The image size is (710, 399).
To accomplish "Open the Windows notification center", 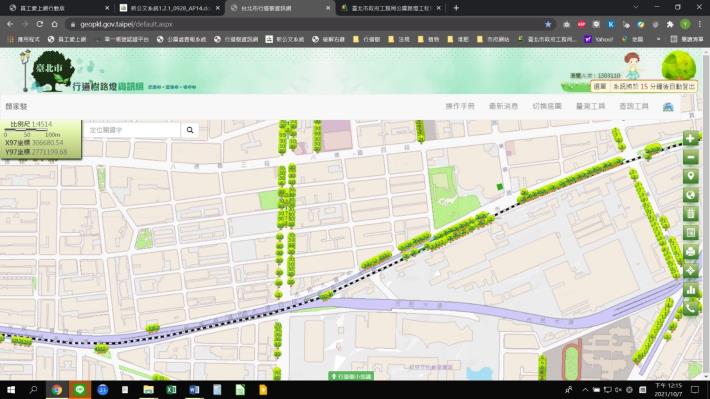I will coord(695,389).
